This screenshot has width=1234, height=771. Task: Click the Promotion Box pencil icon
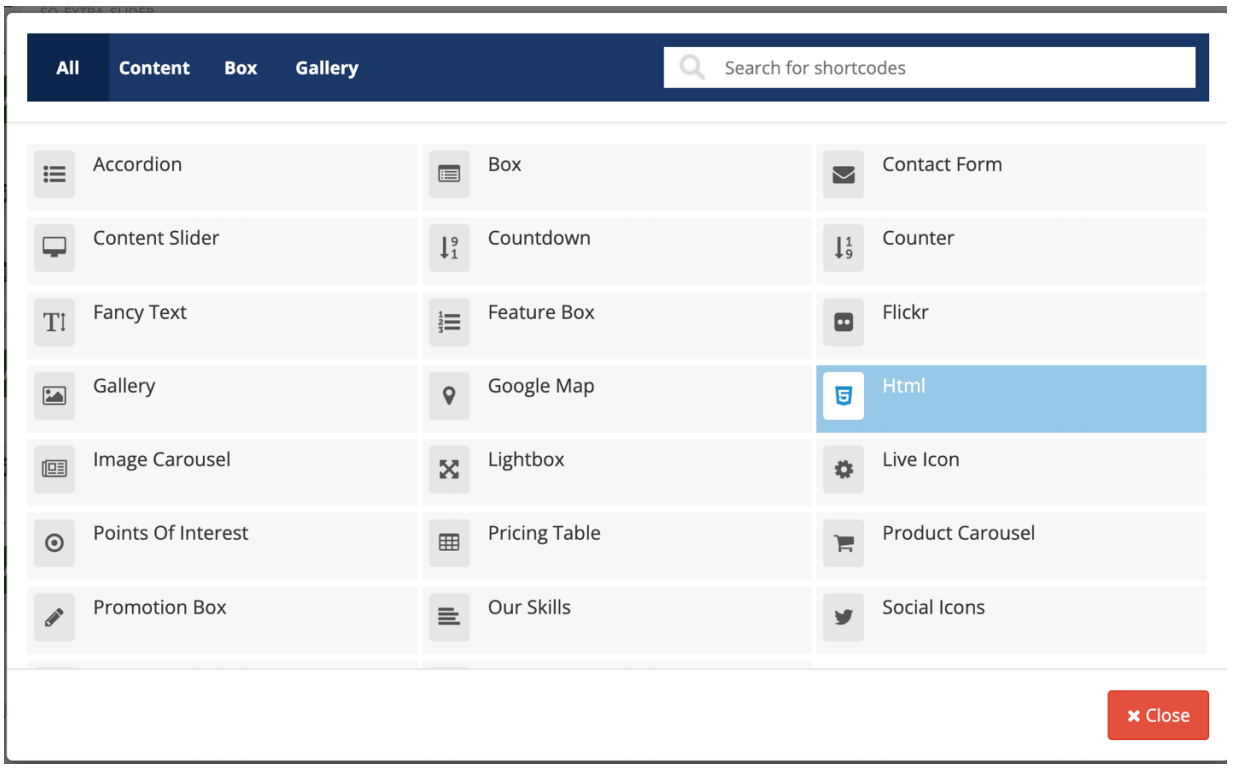point(54,617)
